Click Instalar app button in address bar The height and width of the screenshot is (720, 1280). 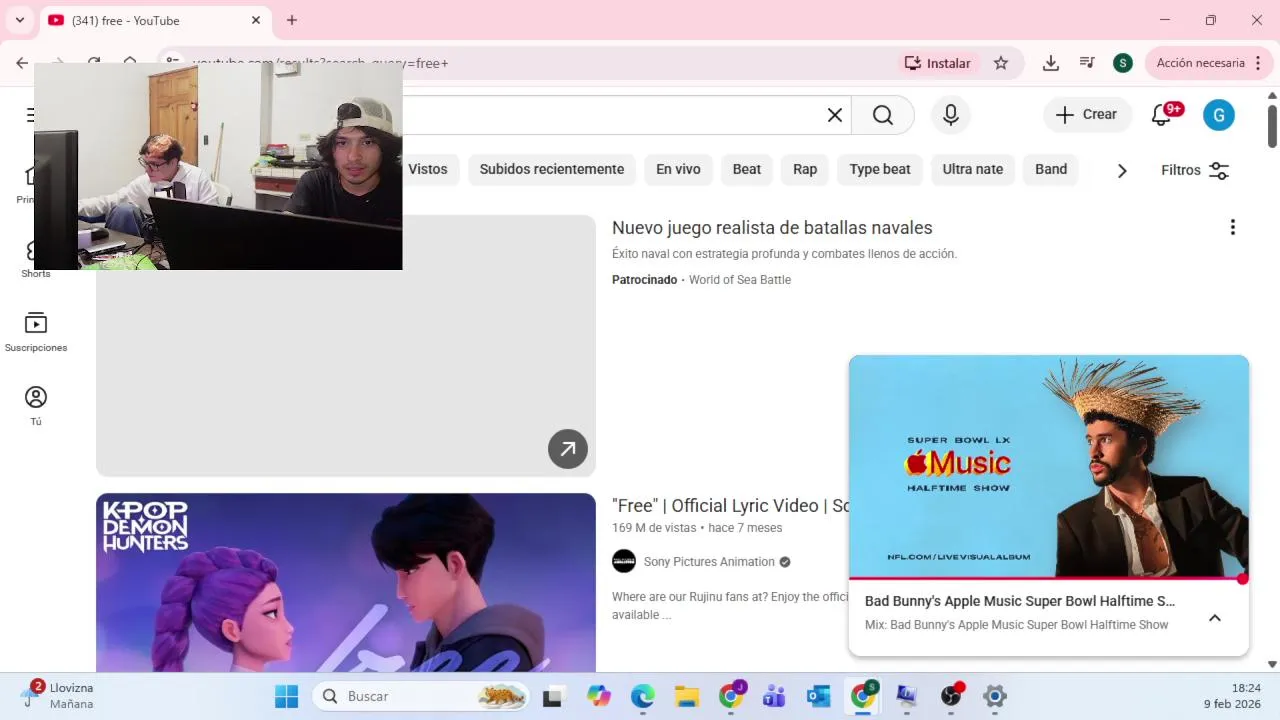[938, 63]
